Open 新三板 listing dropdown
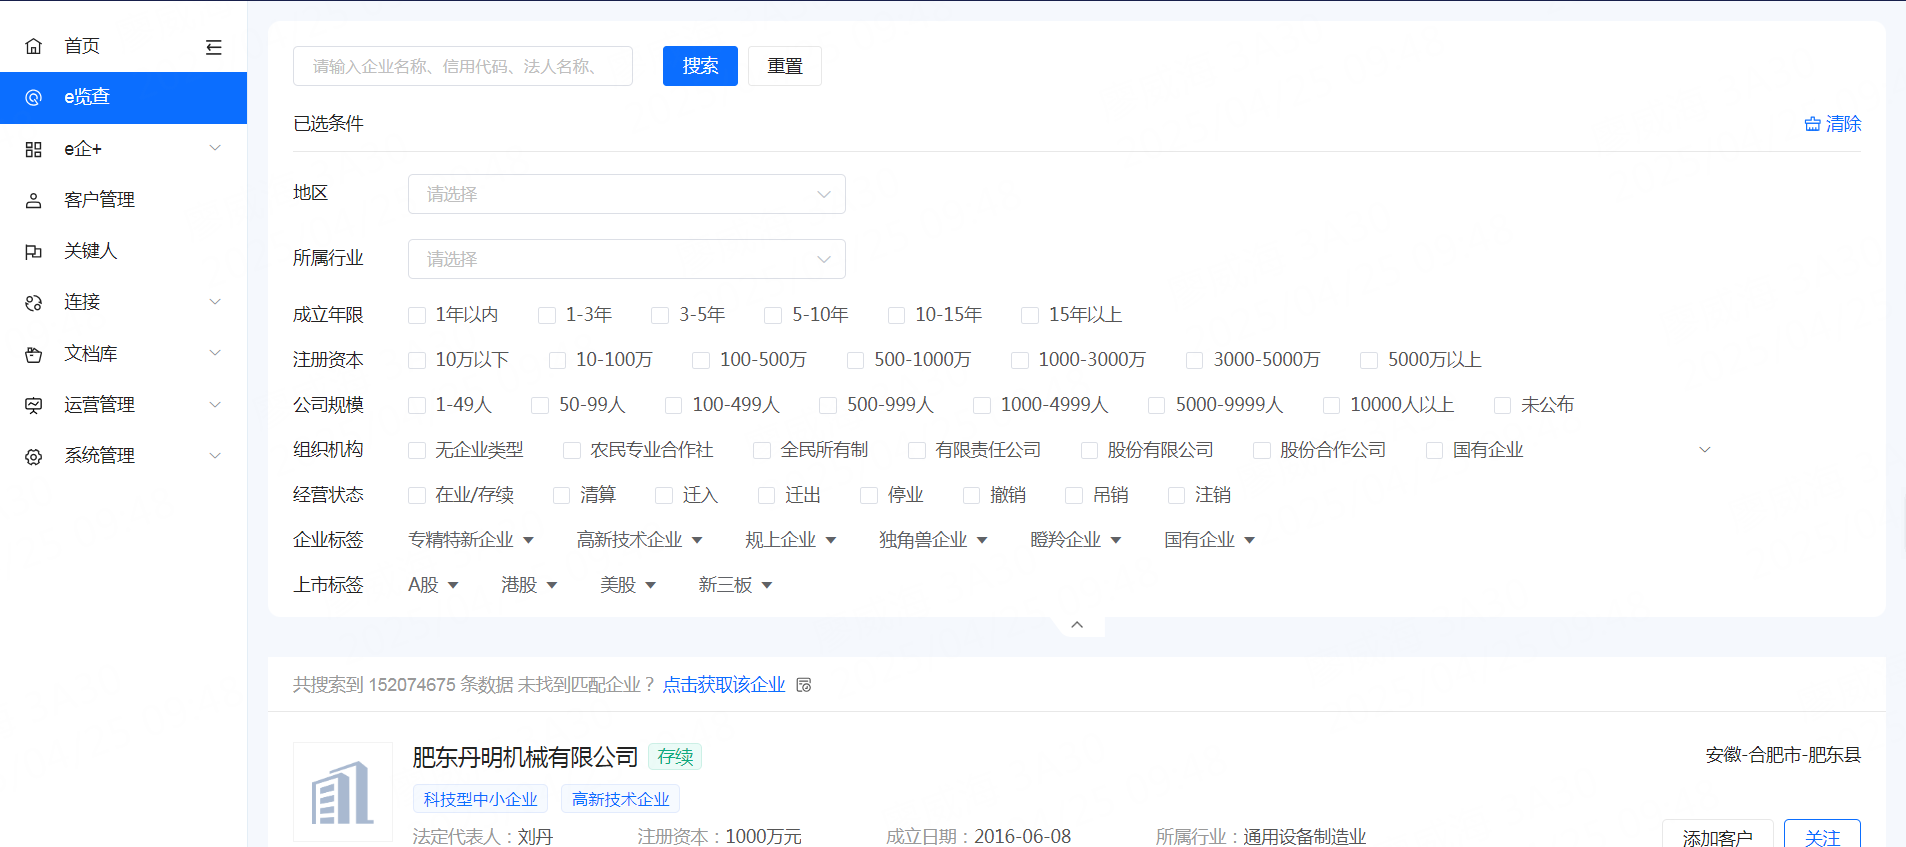The image size is (1906, 847). (x=736, y=585)
